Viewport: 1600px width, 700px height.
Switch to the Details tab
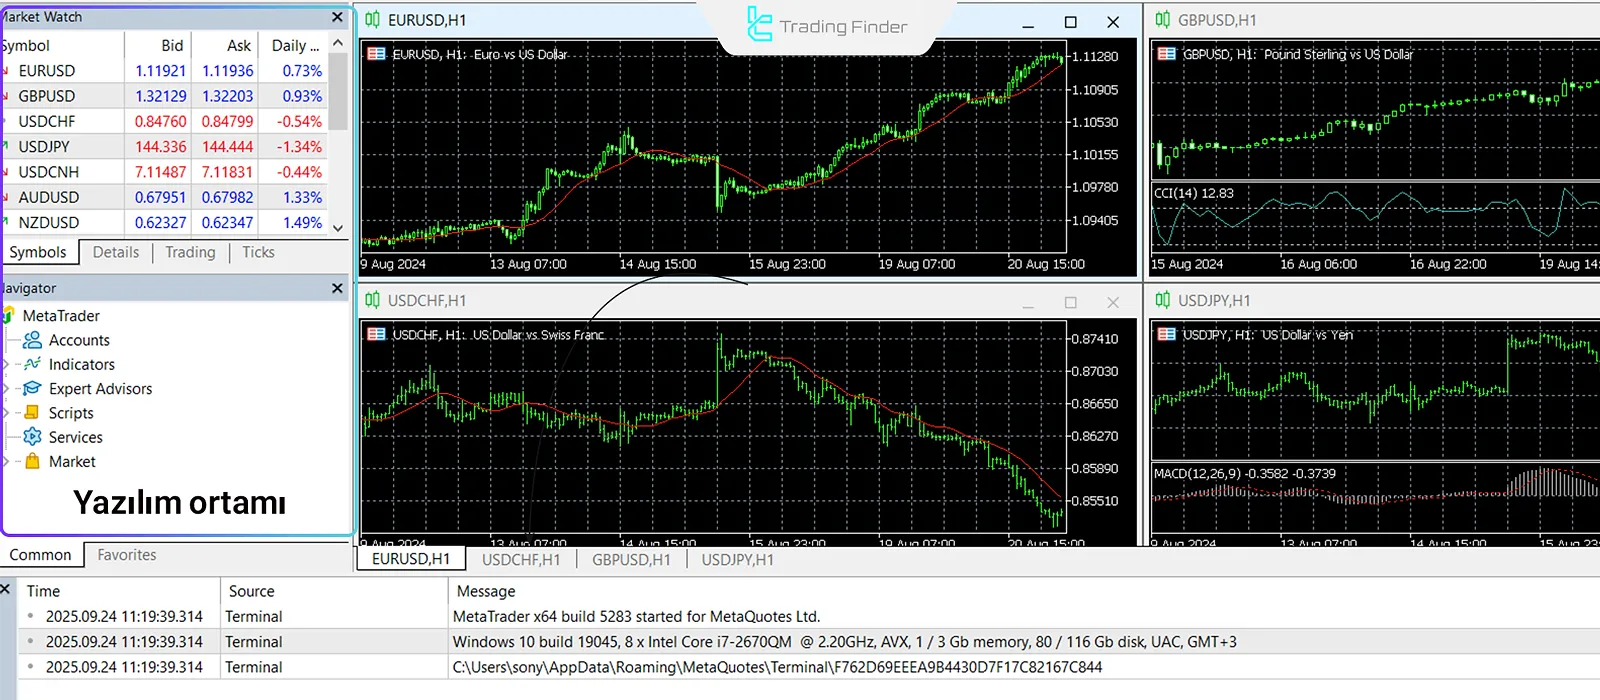[116, 252]
